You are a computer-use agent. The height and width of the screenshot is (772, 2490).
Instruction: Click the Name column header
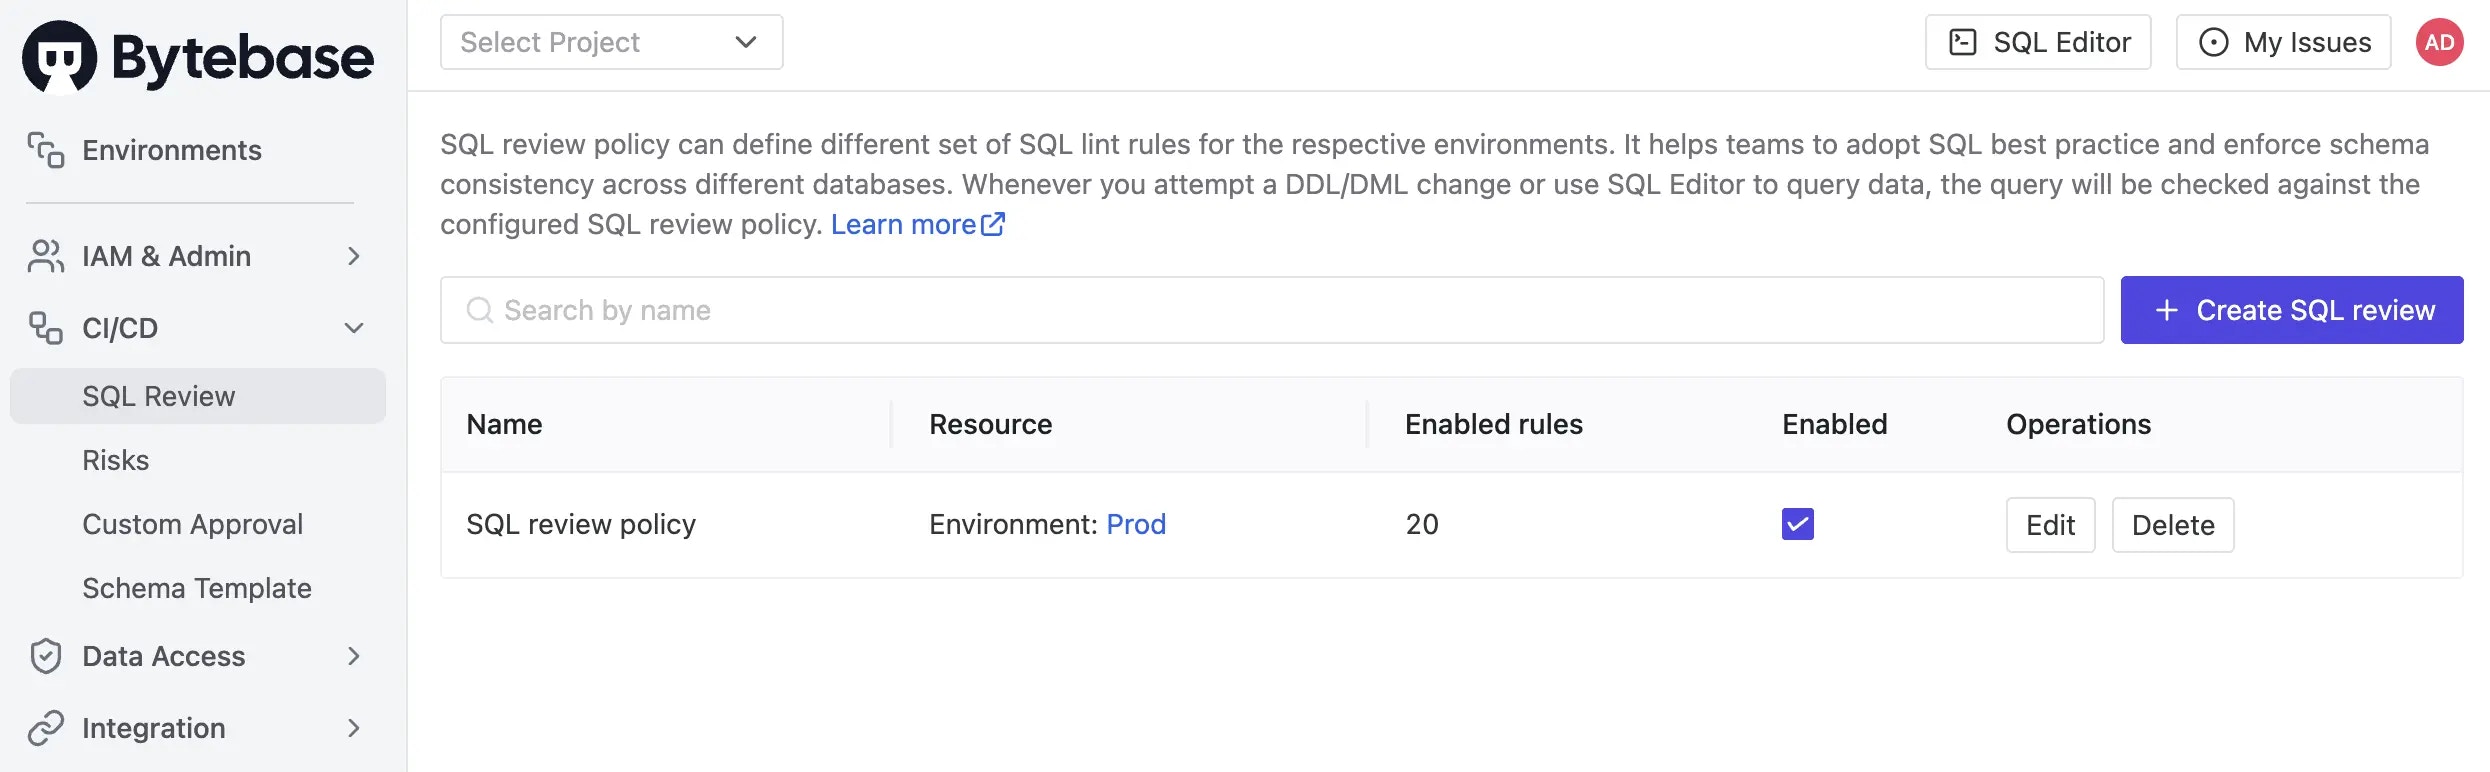click(504, 424)
